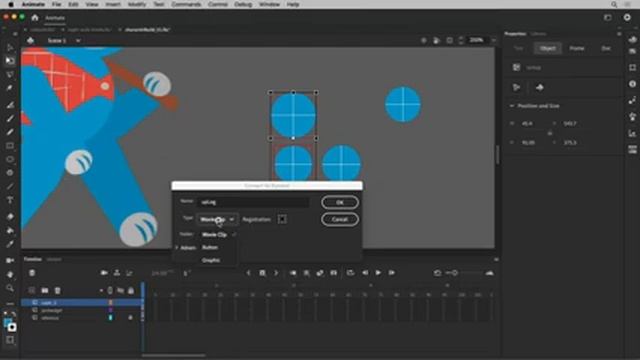The height and width of the screenshot is (360, 640).
Task: Toggle add camera icon in timeline
Action: point(104,273)
